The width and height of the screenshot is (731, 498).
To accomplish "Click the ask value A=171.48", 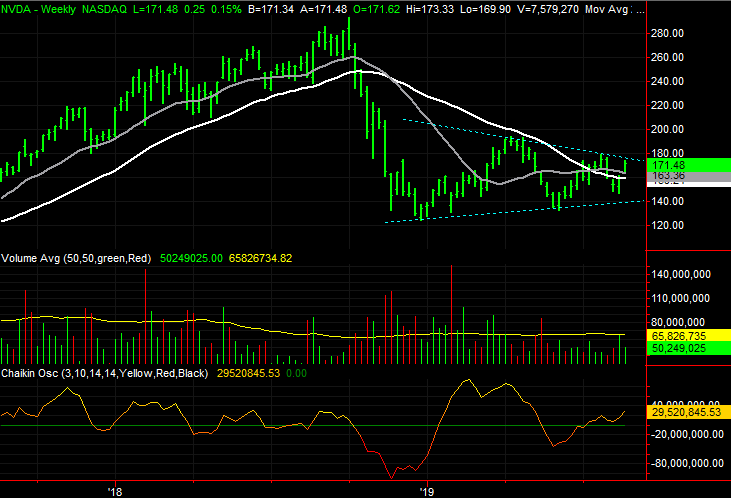I will pyautogui.click(x=324, y=9).
